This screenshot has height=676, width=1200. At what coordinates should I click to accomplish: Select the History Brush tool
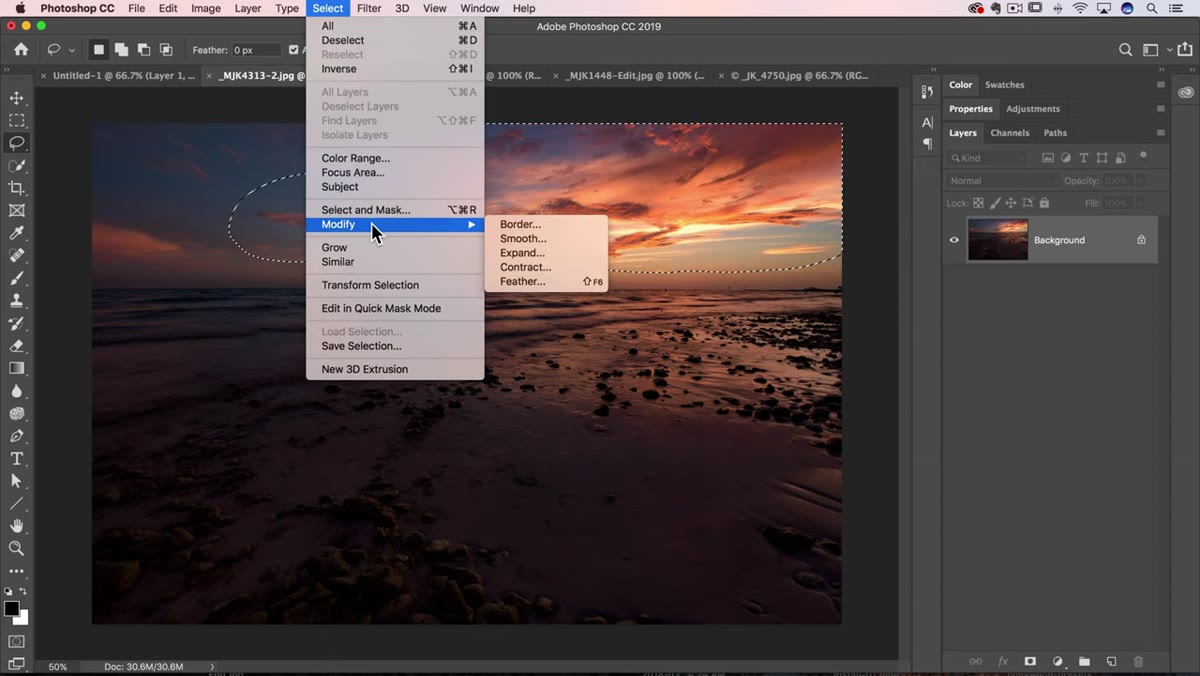point(16,323)
